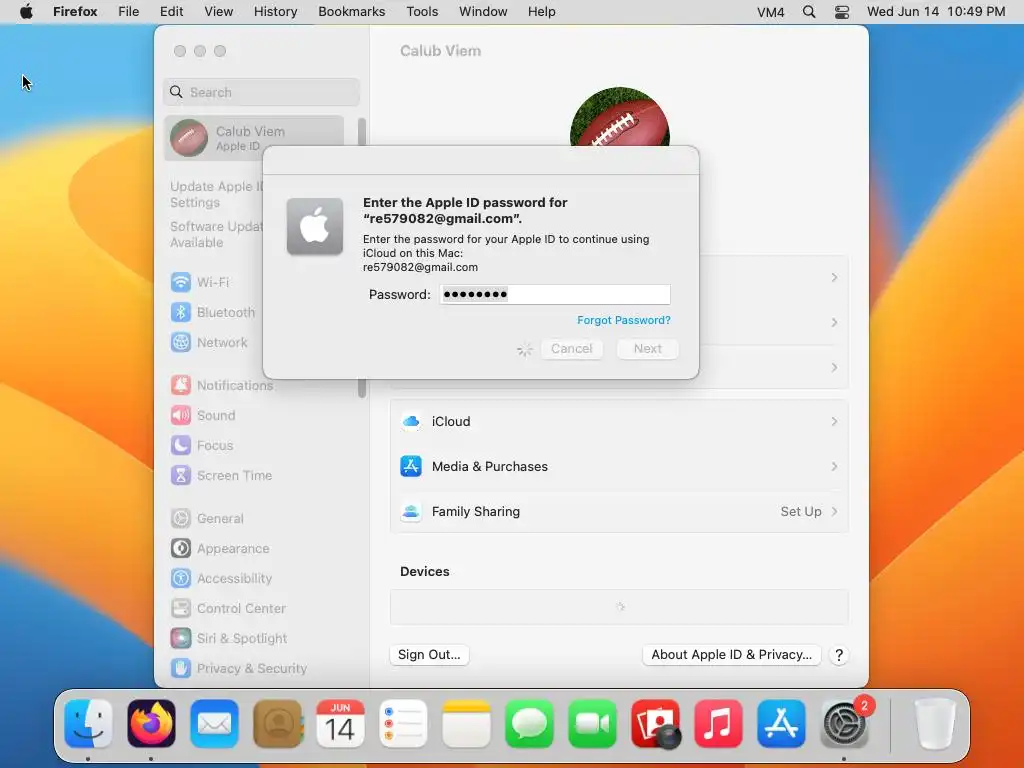Click the Sign Out... button
The height and width of the screenshot is (768, 1024).
429,655
